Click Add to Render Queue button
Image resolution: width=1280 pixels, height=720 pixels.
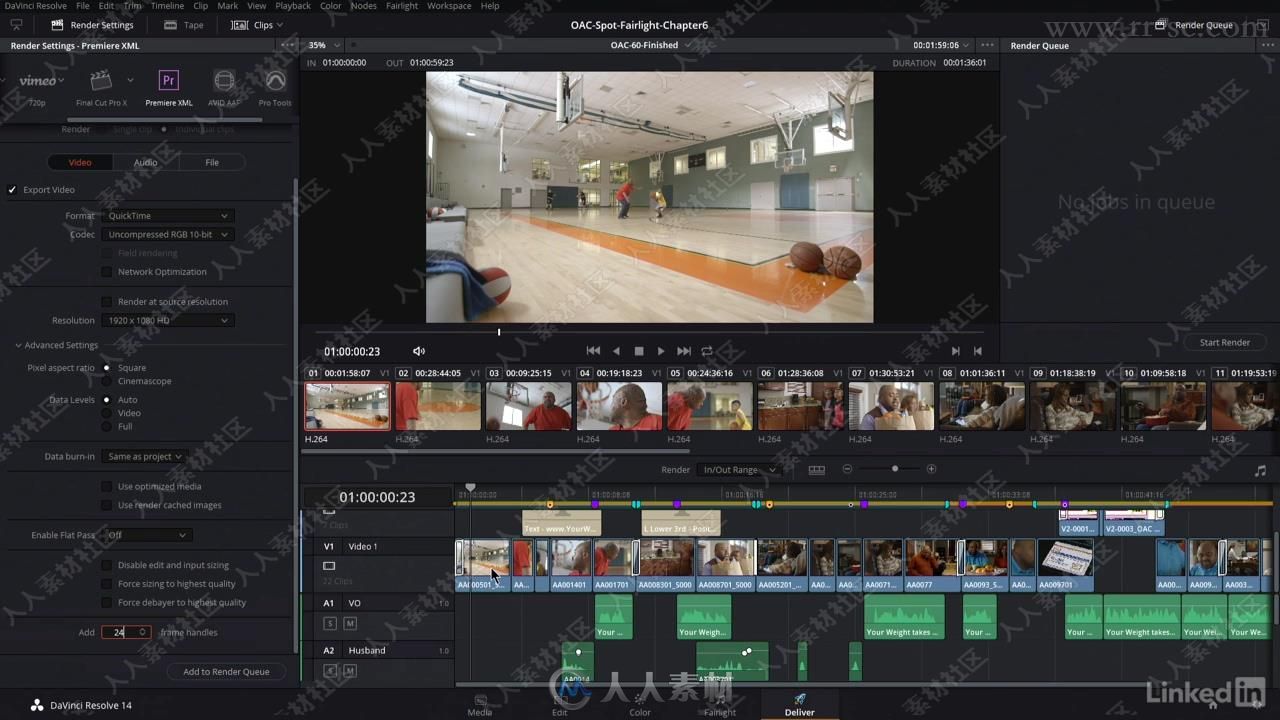tap(226, 672)
